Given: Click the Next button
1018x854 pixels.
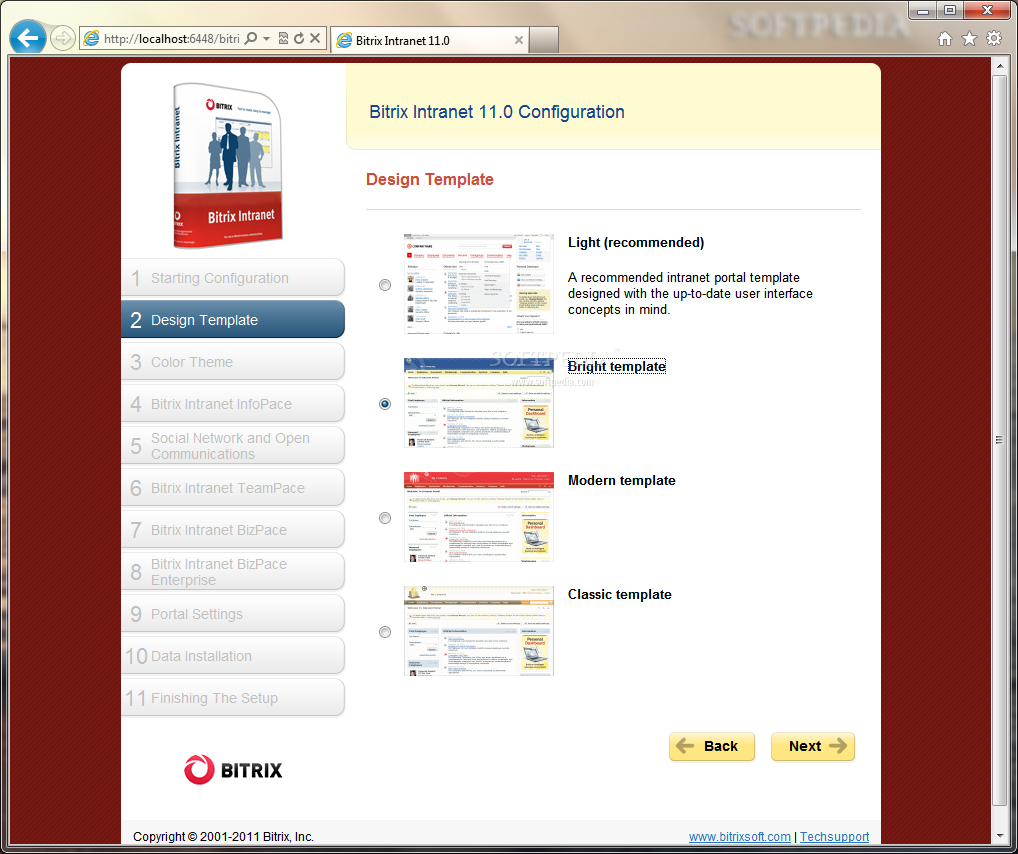Looking at the screenshot, I should coord(813,746).
